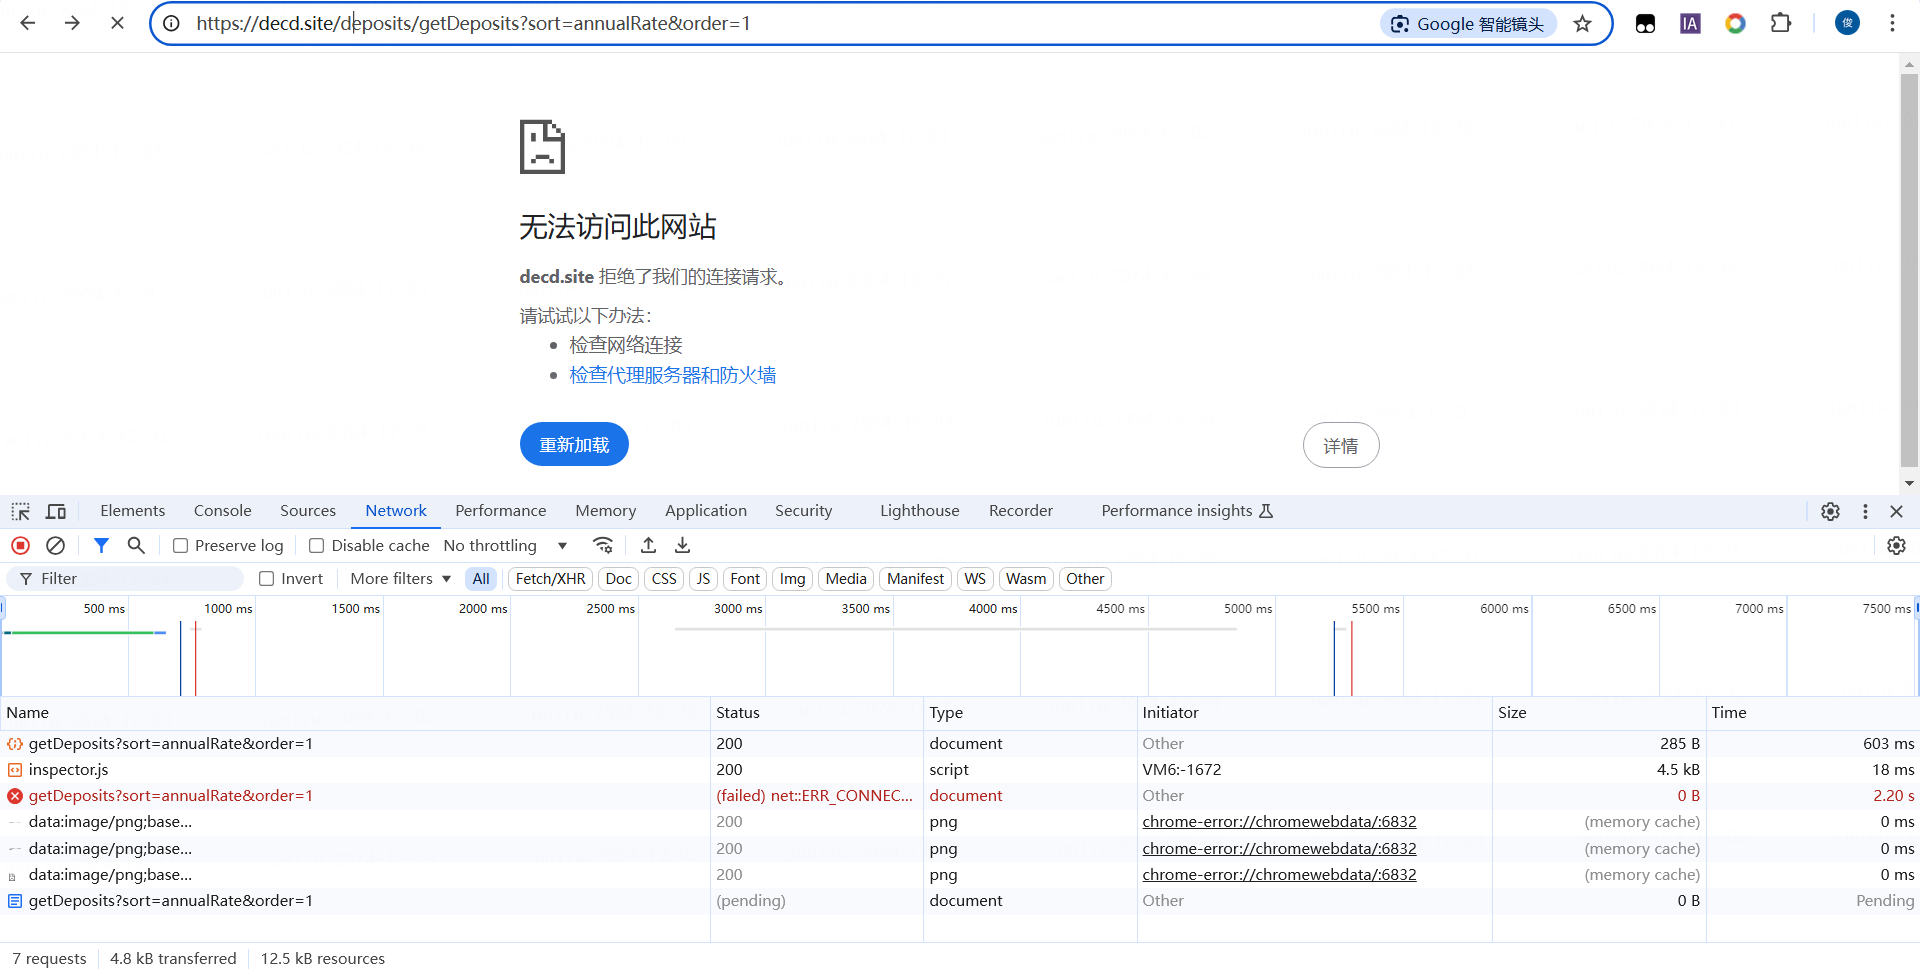The height and width of the screenshot is (974, 1920).
Task: Bookmark this page with the star
Action: pyautogui.click(x=1582, y=24)
